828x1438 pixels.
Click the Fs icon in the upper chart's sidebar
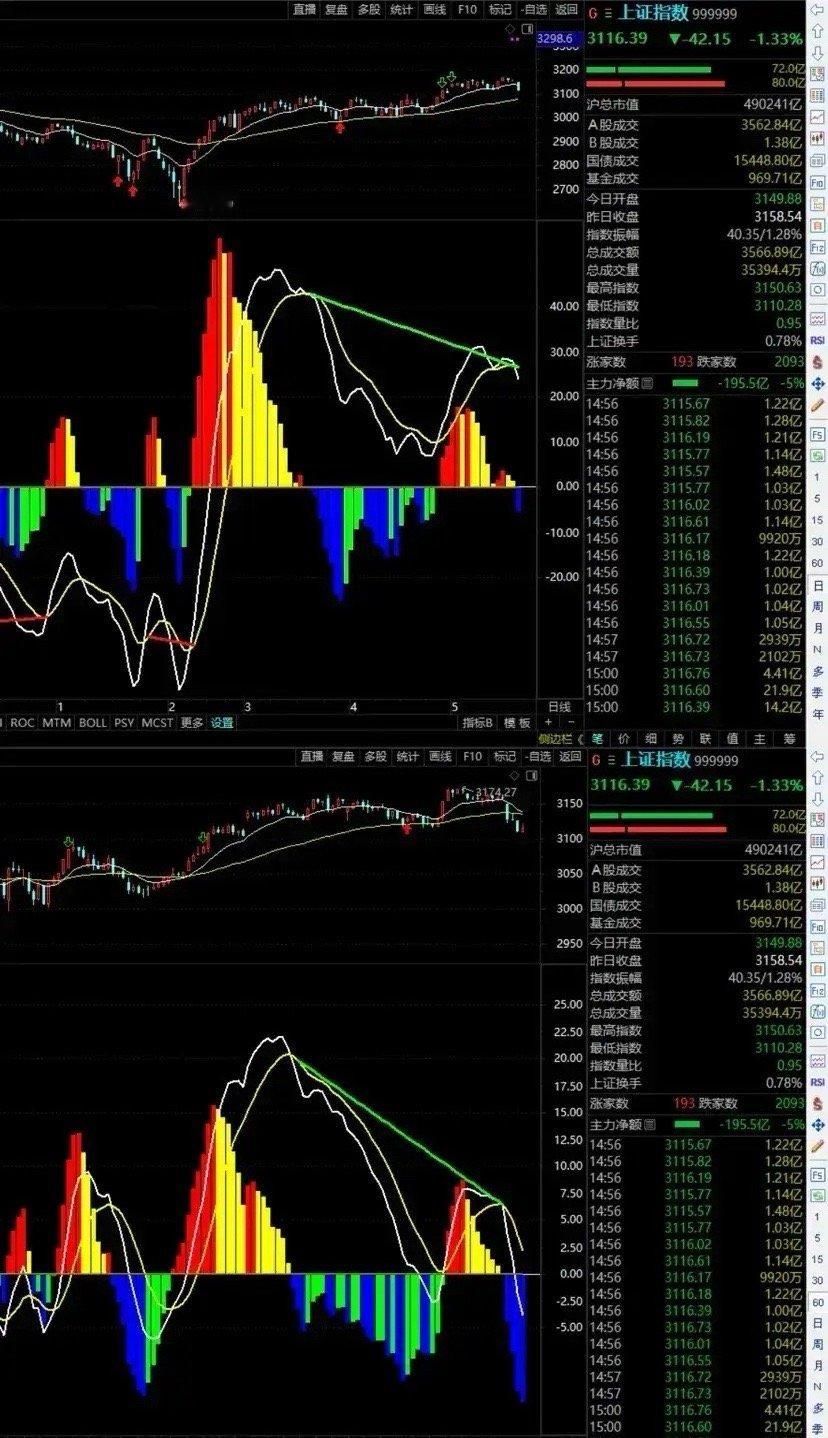817,435
